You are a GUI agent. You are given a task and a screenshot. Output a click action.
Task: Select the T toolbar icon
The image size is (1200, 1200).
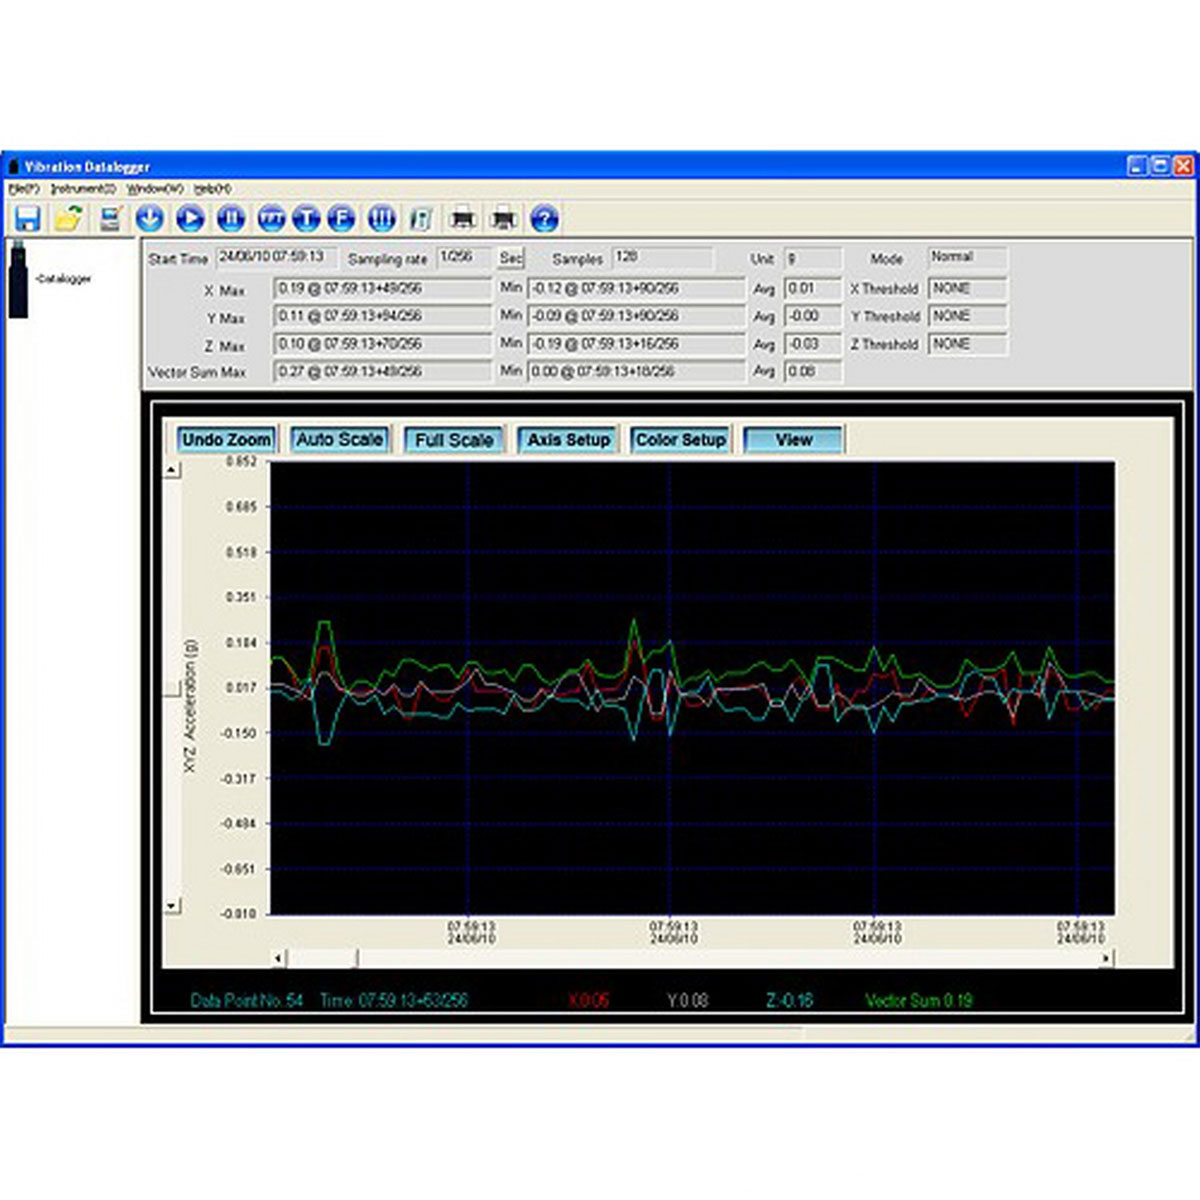(x=306, y=218)
